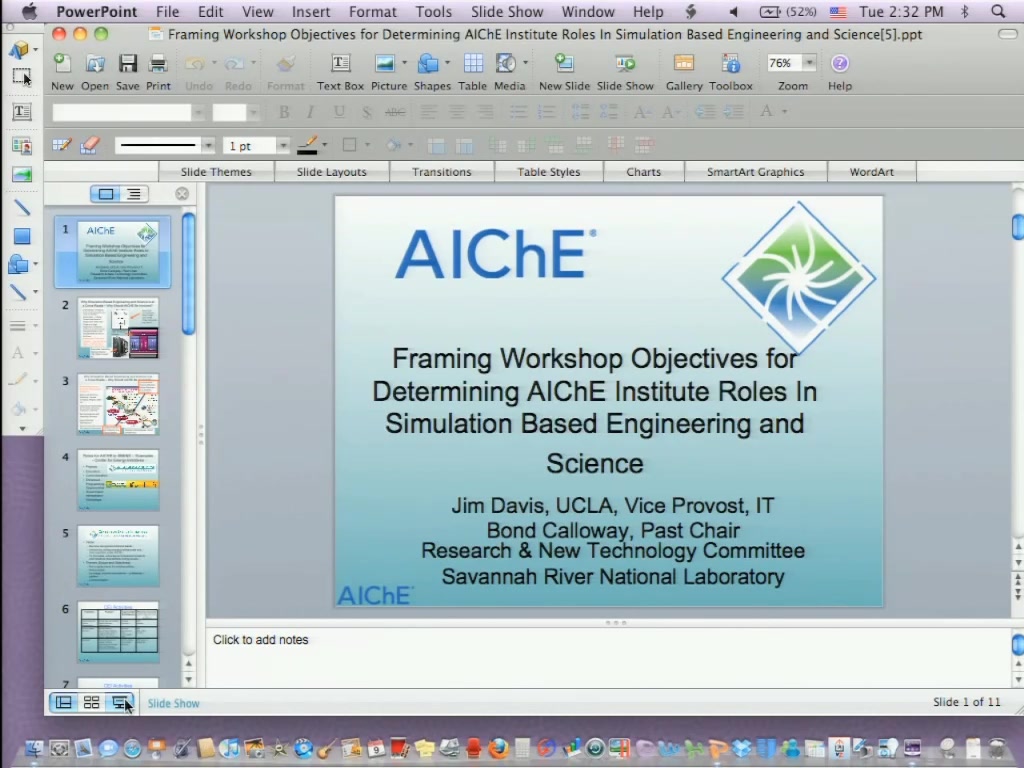The image size is (1024, 768).
Task: Click the border color pen swatch
Action: point(307,145)
